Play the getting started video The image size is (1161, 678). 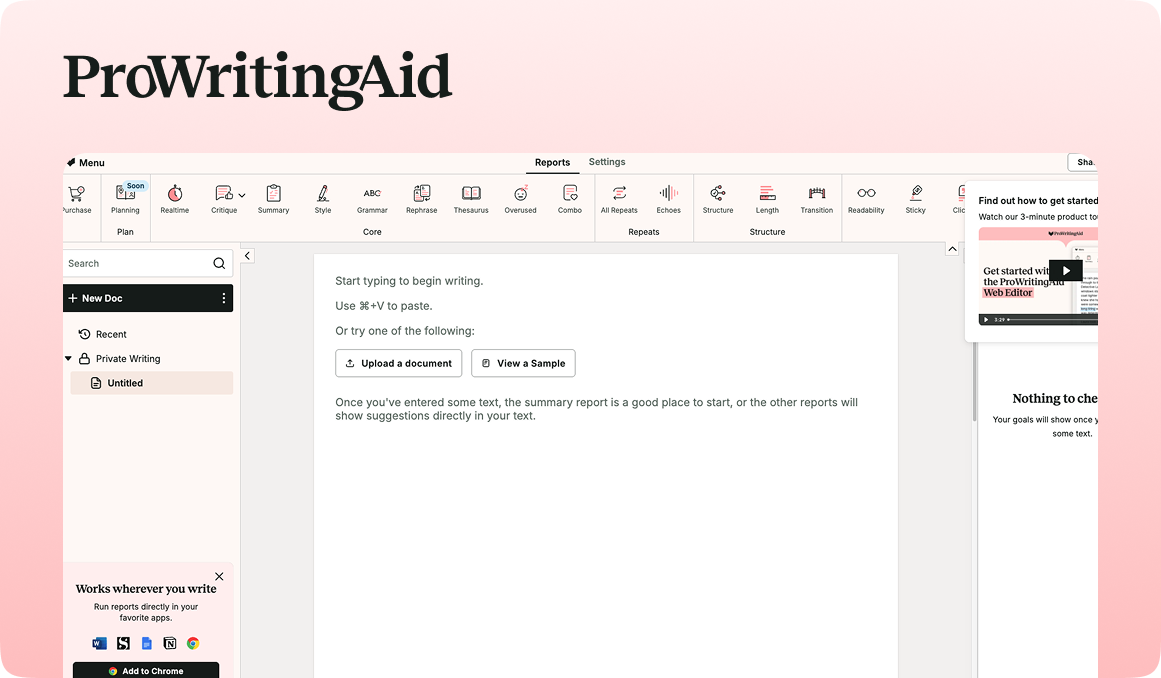point(1065,271)
